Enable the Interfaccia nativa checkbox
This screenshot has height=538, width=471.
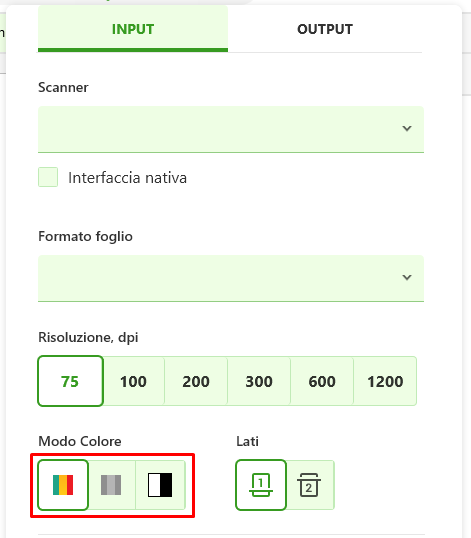[48, 177]
